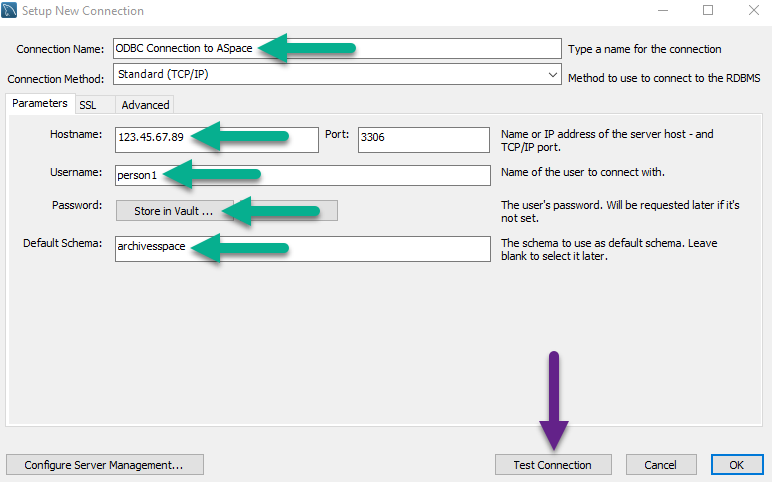Expand the Connection Method dropdown arrow

553,74
